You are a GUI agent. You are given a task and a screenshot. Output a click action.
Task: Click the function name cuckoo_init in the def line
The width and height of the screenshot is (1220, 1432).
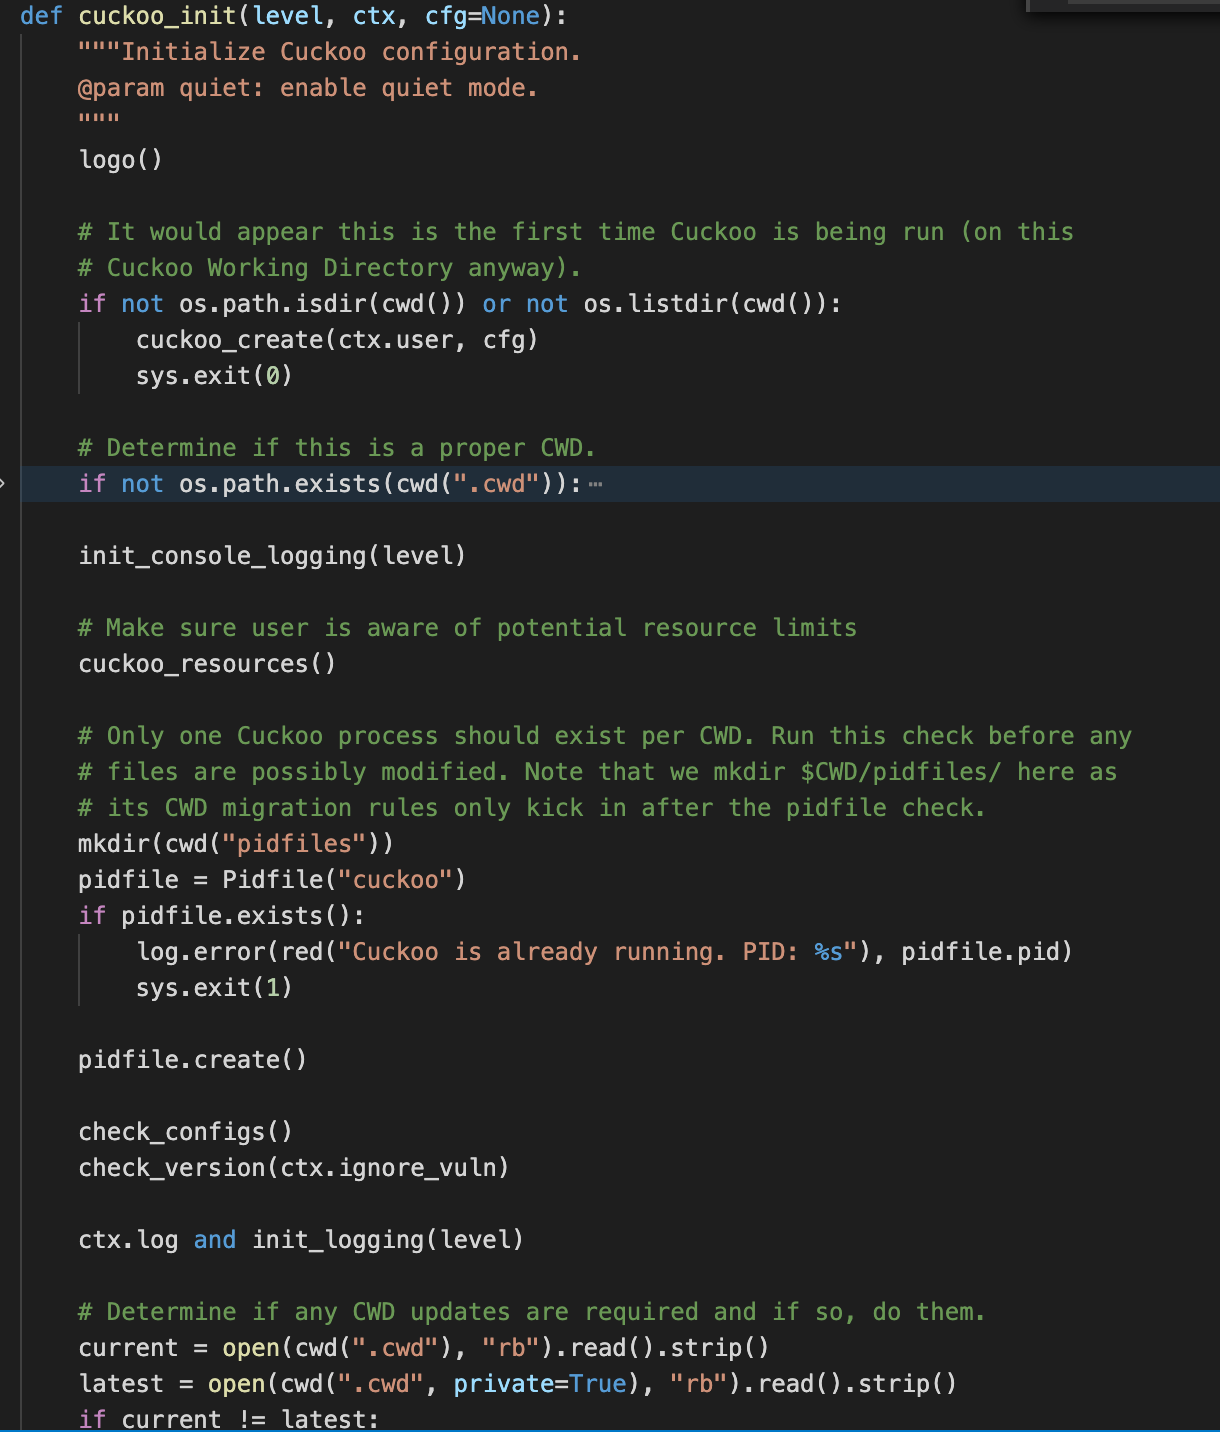(x=157, y=16)
